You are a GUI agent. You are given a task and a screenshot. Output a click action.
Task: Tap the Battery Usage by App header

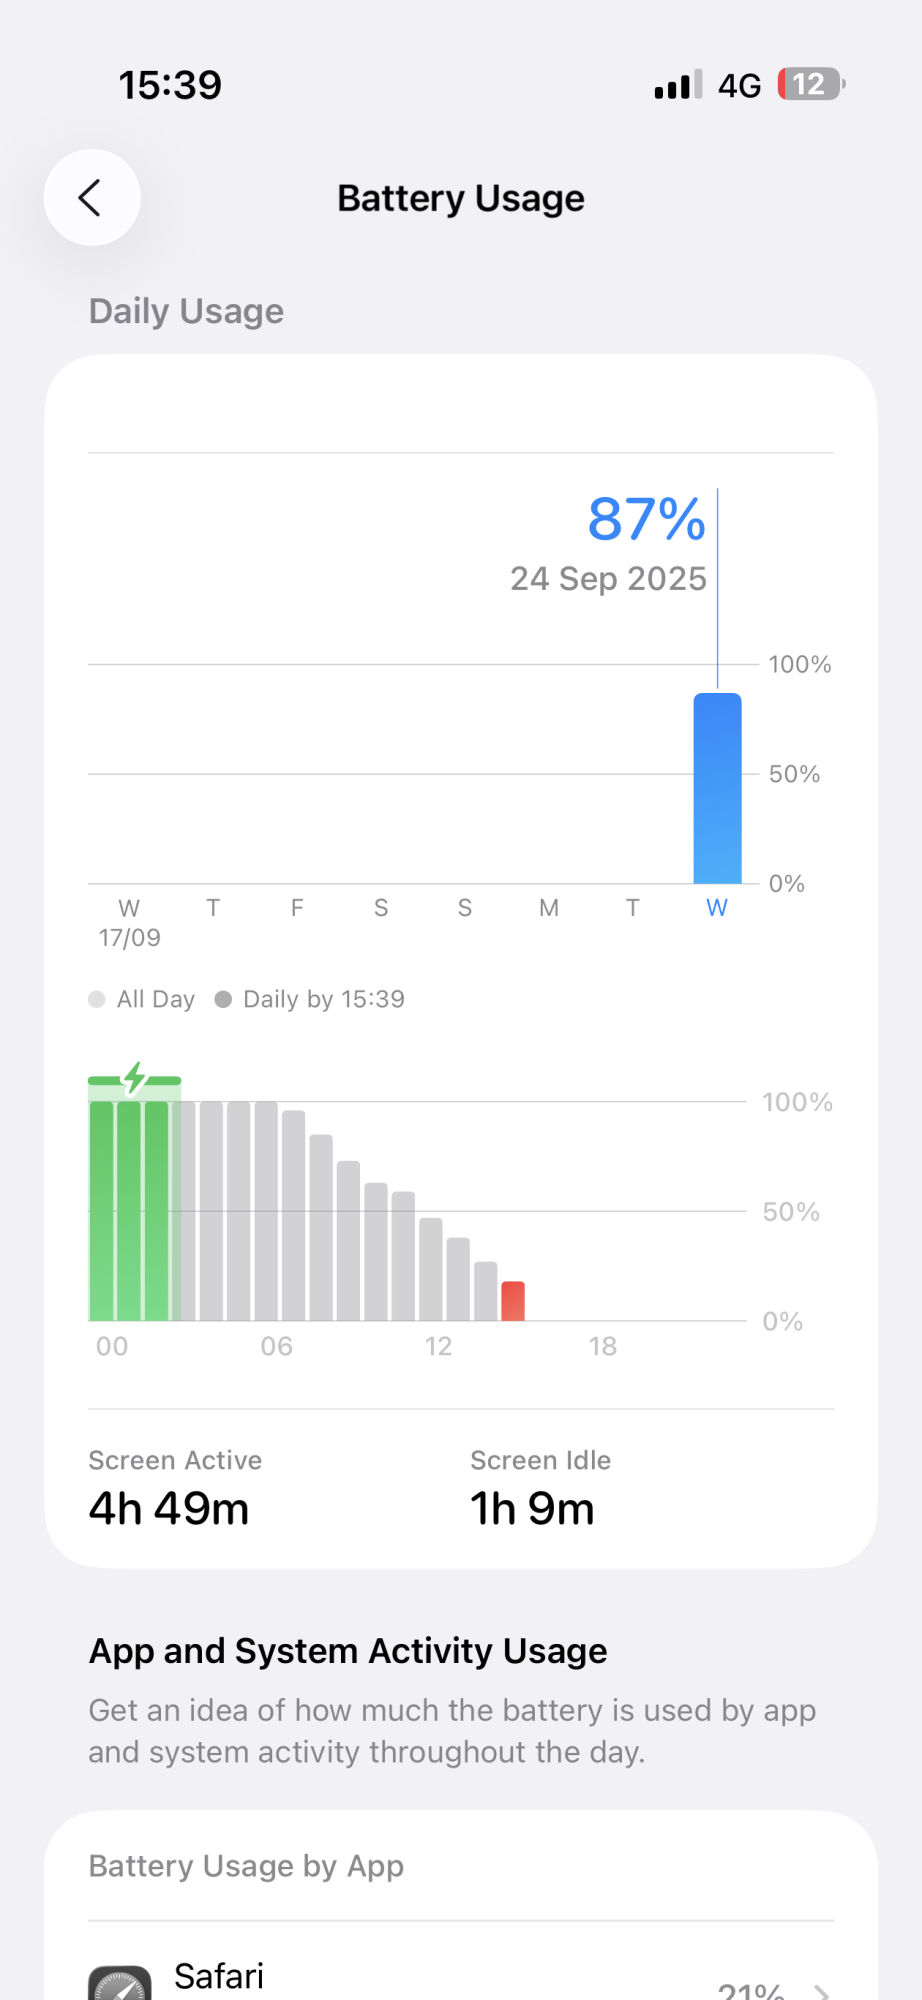(246, 1866)
